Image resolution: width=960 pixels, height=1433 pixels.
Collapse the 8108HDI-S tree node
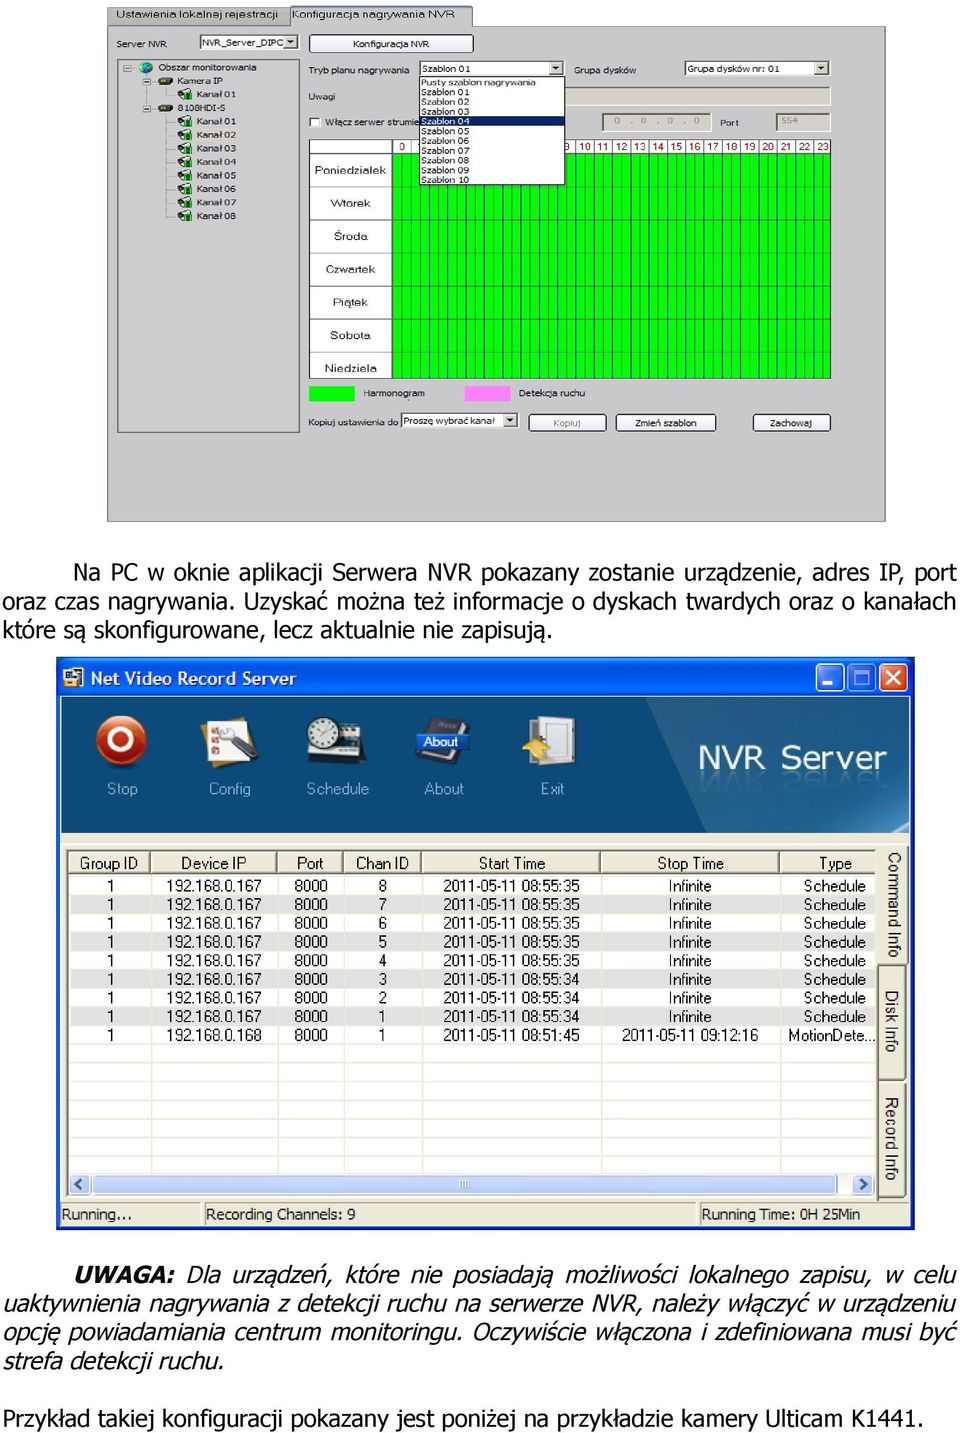[x=146, y=108]
